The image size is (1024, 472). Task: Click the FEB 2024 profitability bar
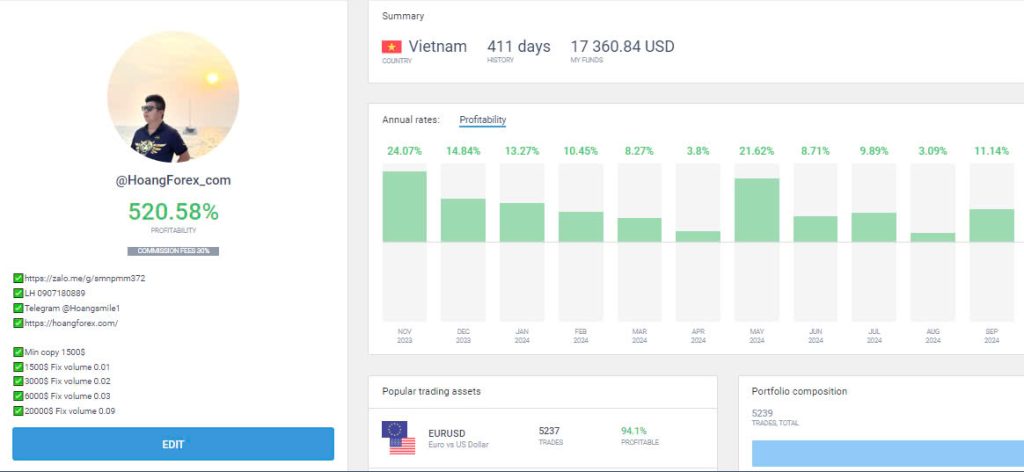point(581,227)
